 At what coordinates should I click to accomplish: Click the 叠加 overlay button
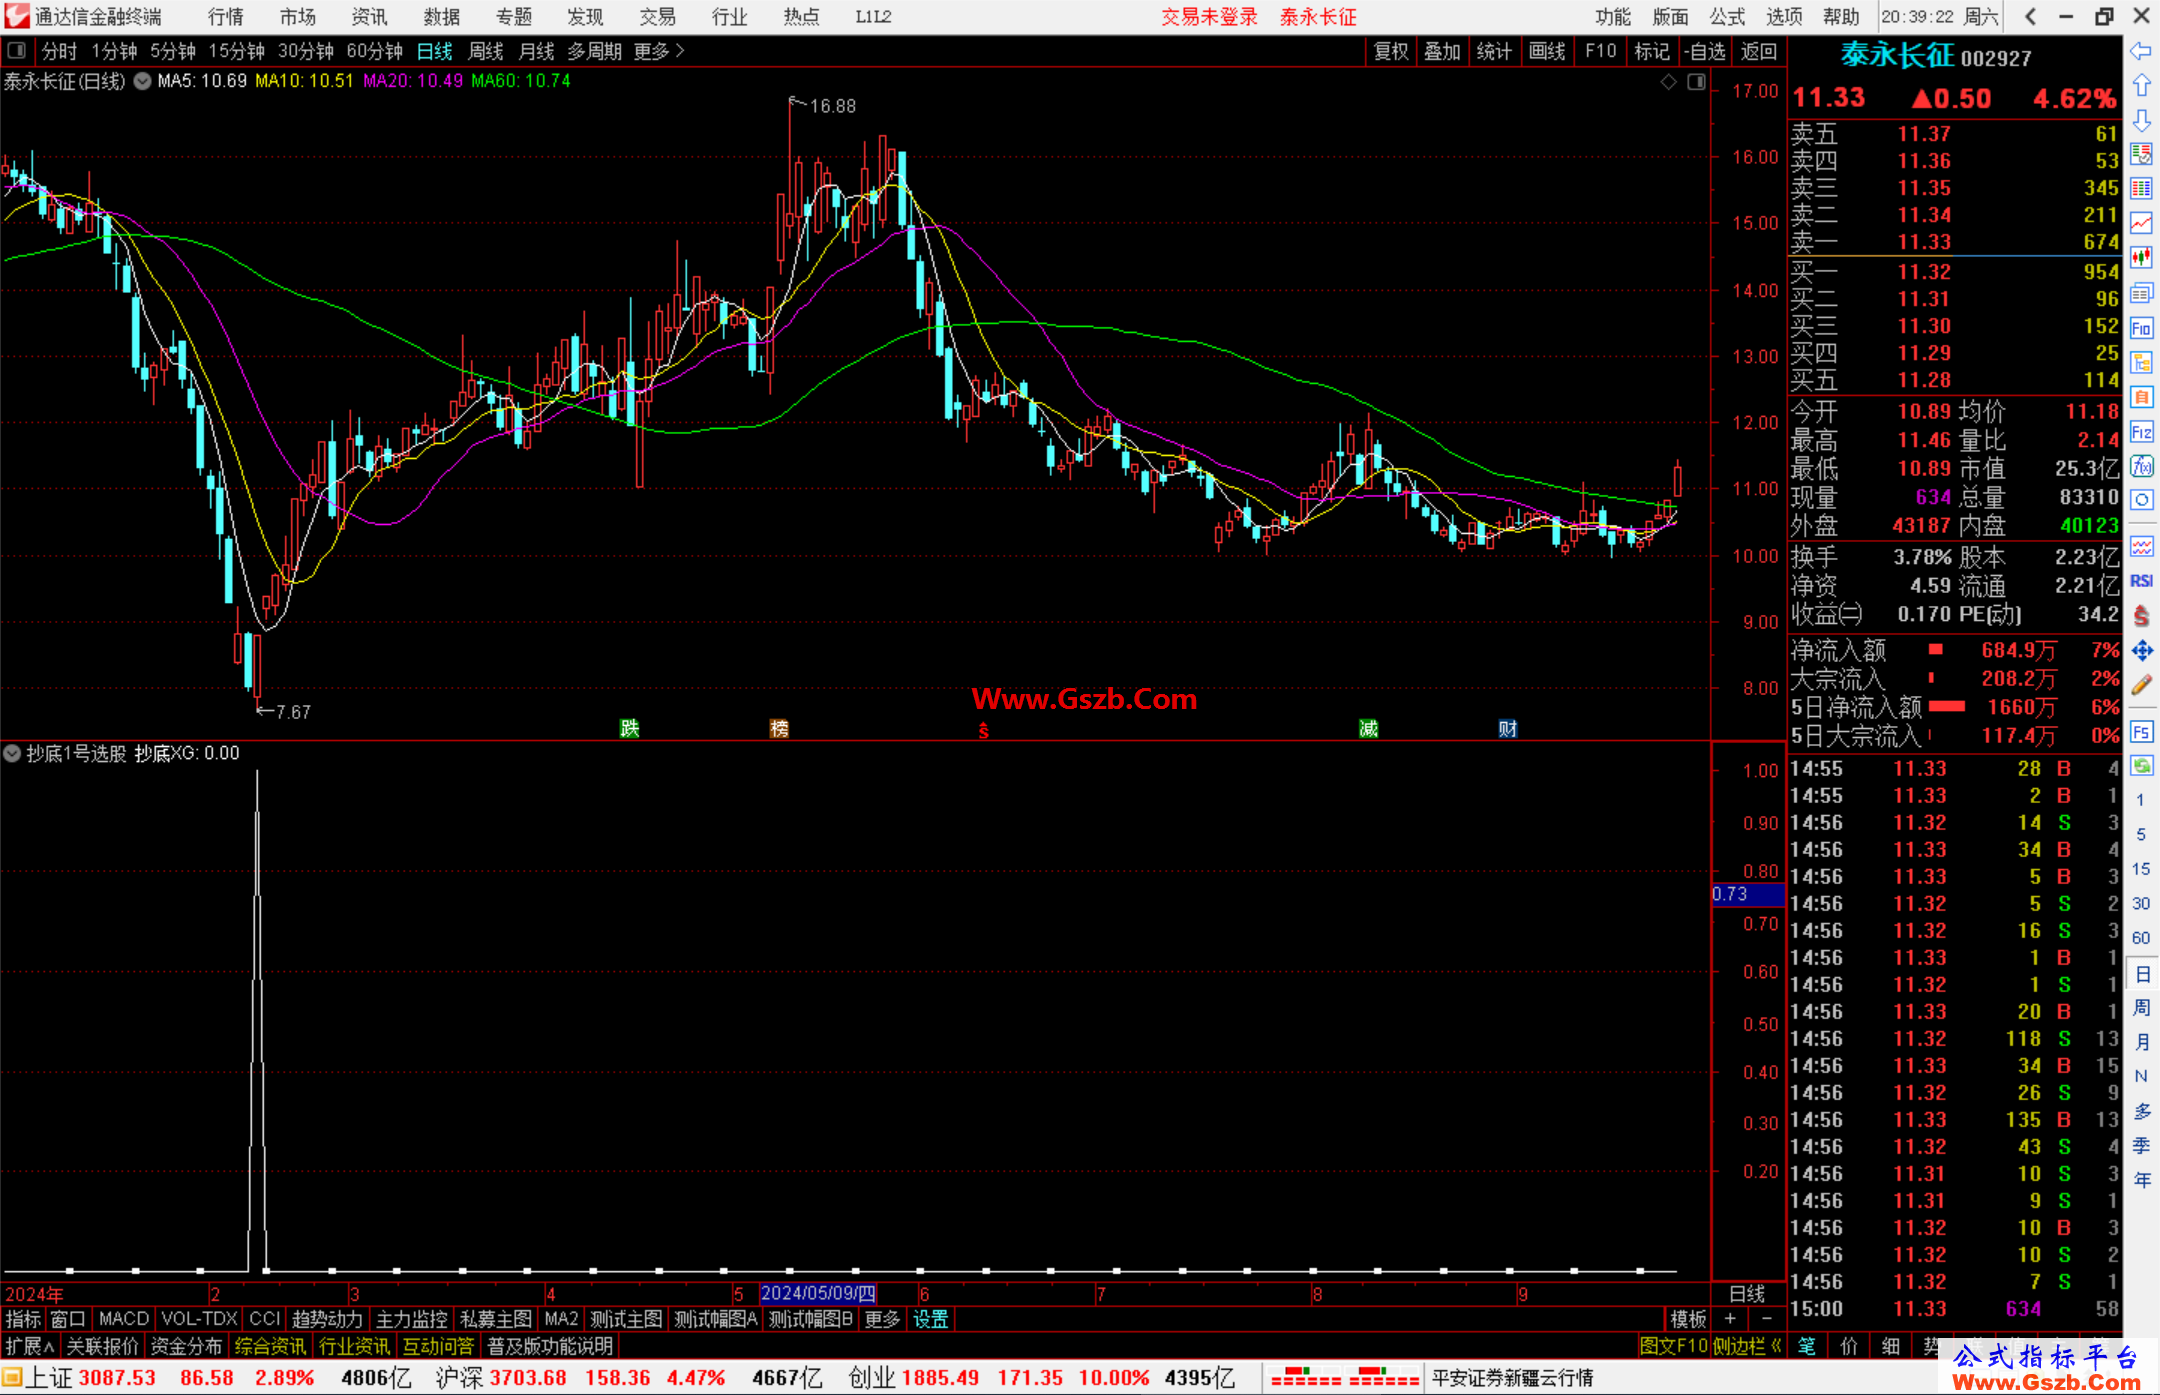(1443, 51)
